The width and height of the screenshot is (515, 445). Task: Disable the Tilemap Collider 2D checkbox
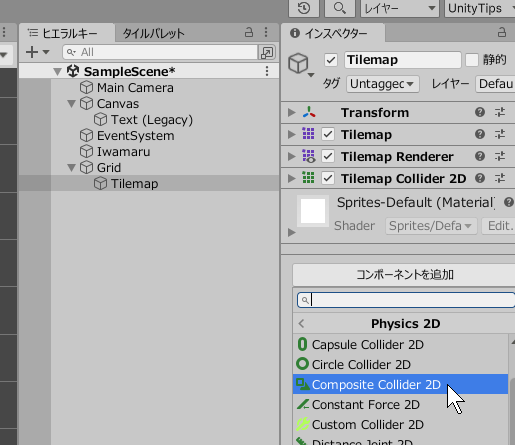(328, 178)
